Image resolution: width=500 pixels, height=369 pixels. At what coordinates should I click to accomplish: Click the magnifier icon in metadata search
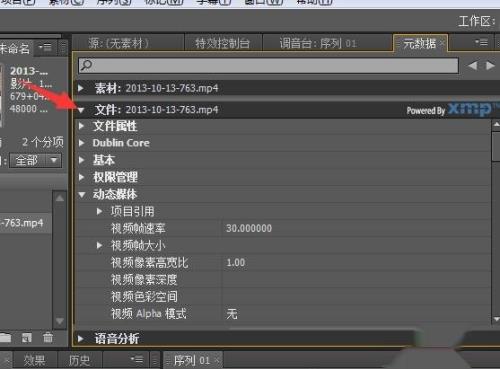(x=87, y=65)
